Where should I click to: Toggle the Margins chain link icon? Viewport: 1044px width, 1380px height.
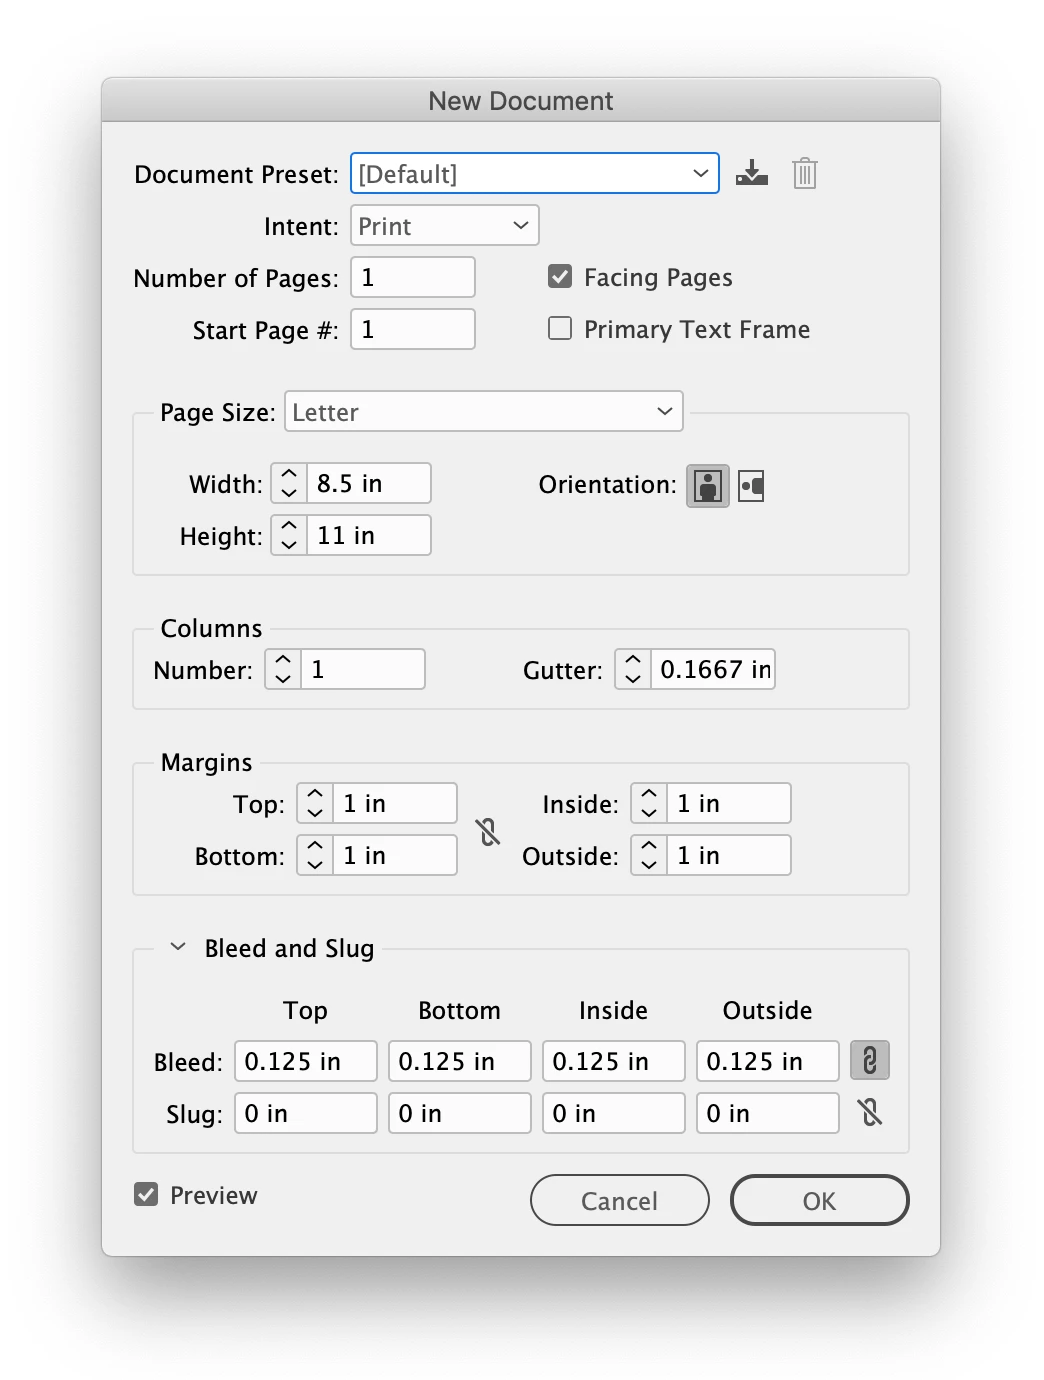click(488, 831)
